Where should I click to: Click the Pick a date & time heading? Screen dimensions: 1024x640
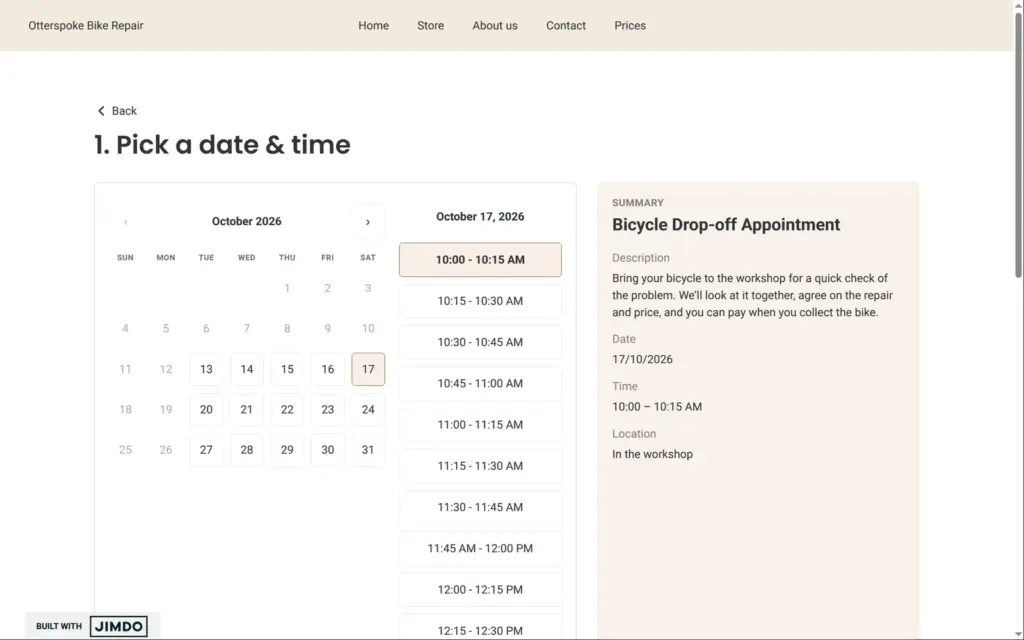click(x=223, y=145)
